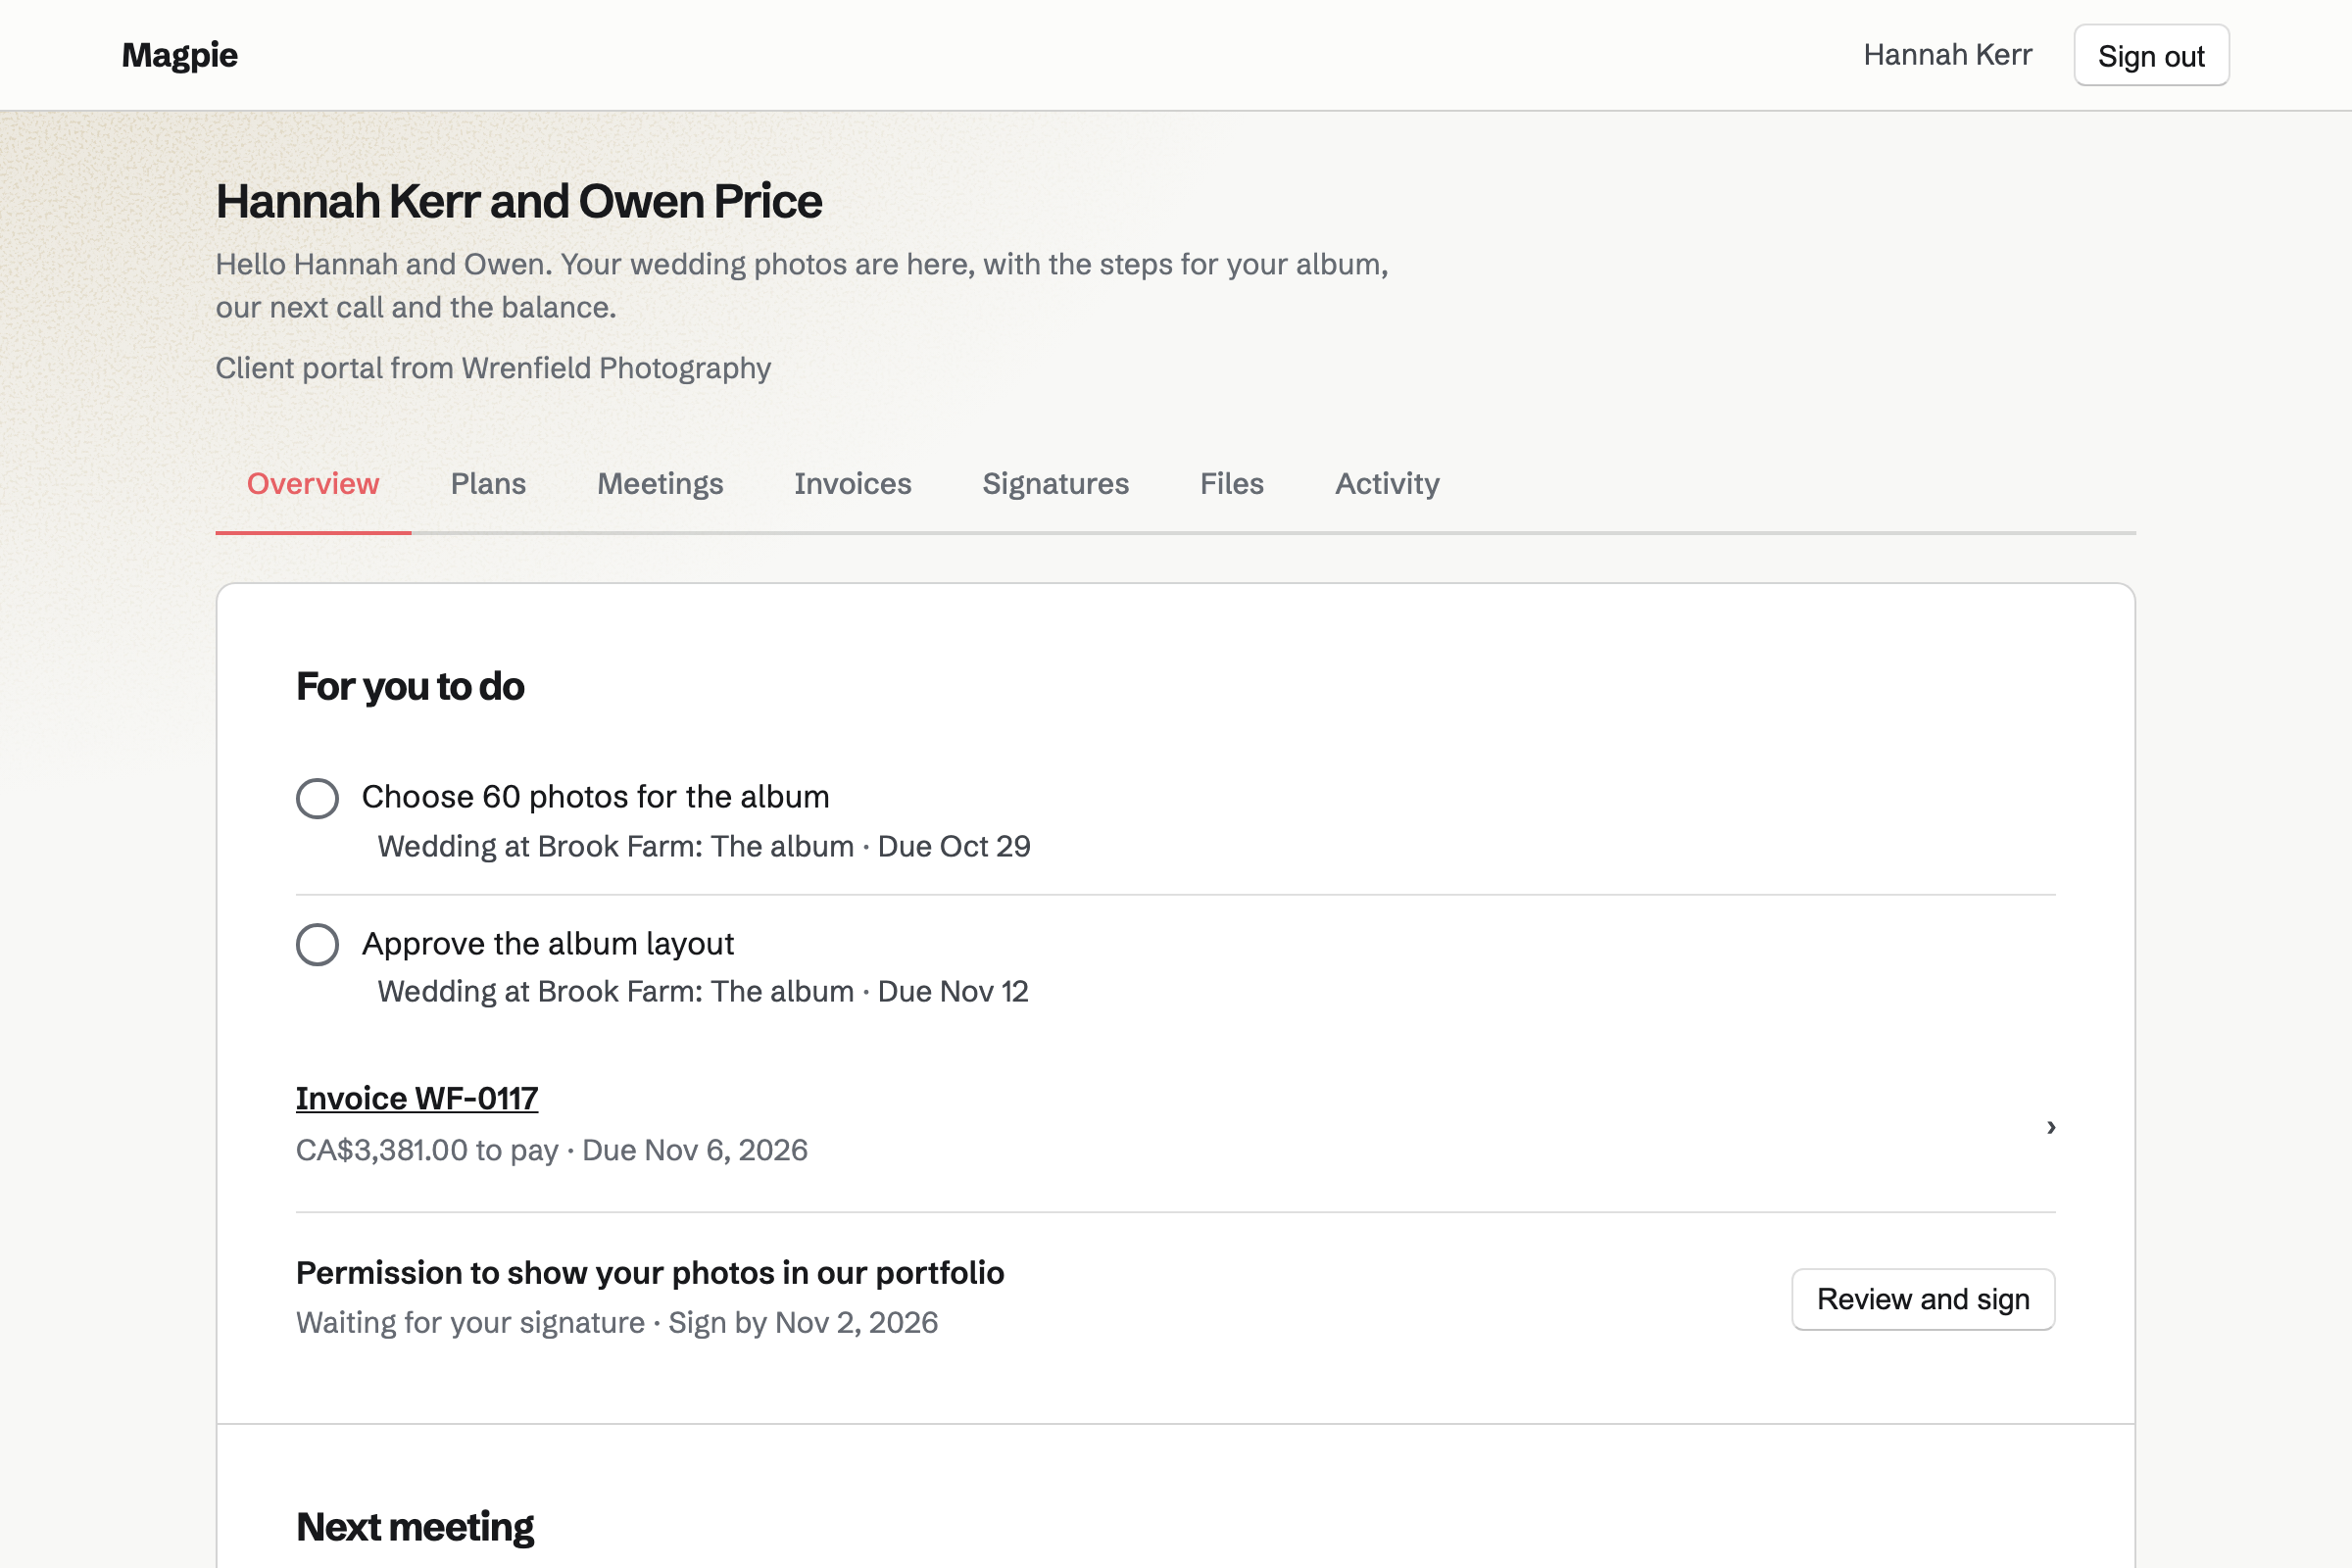View the Activity tab
2352x1568 pixels.
(1387, 484)
